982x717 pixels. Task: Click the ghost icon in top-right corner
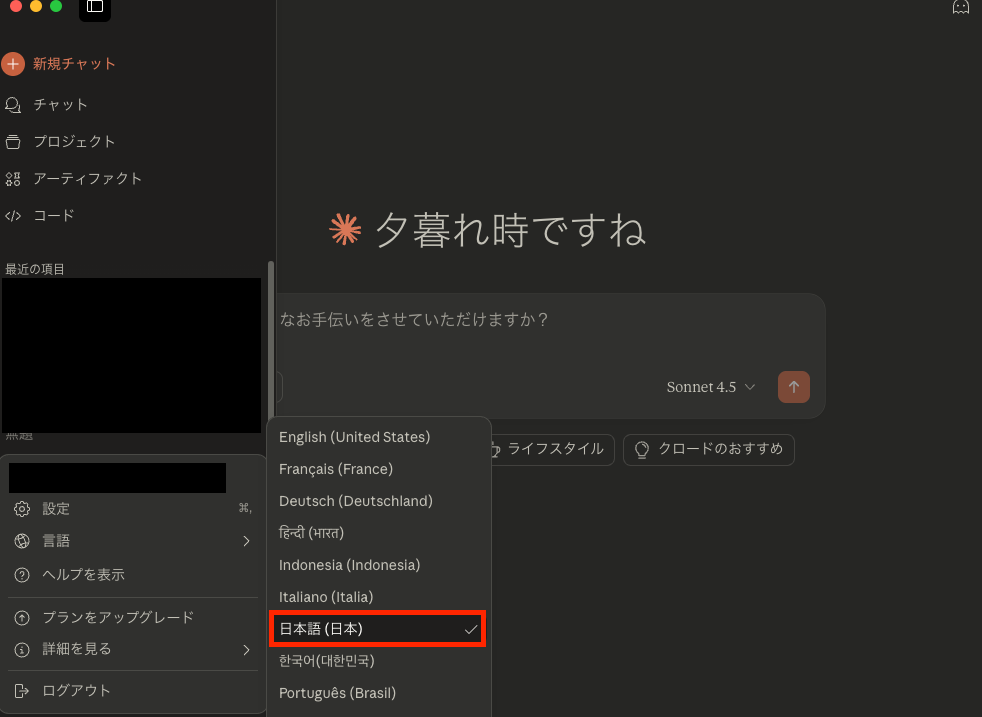tap(961, 8)
